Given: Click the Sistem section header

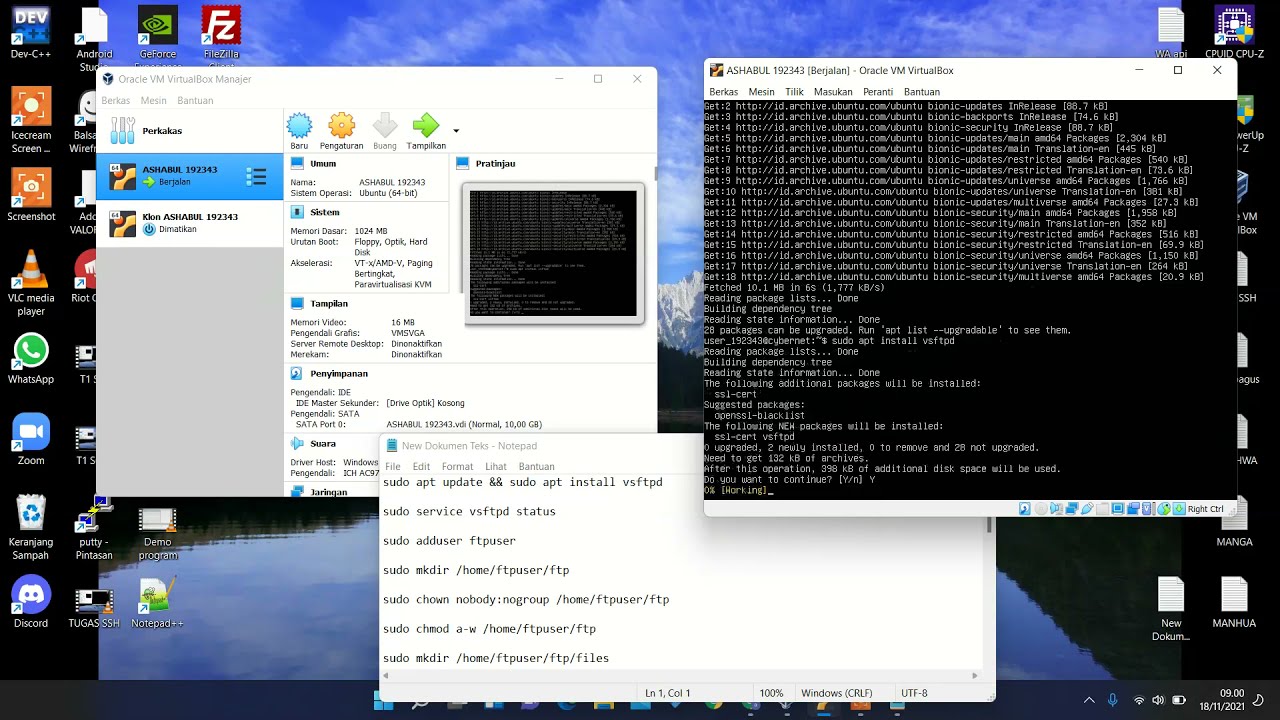Looking at the screenshot, I should point(325,212).
